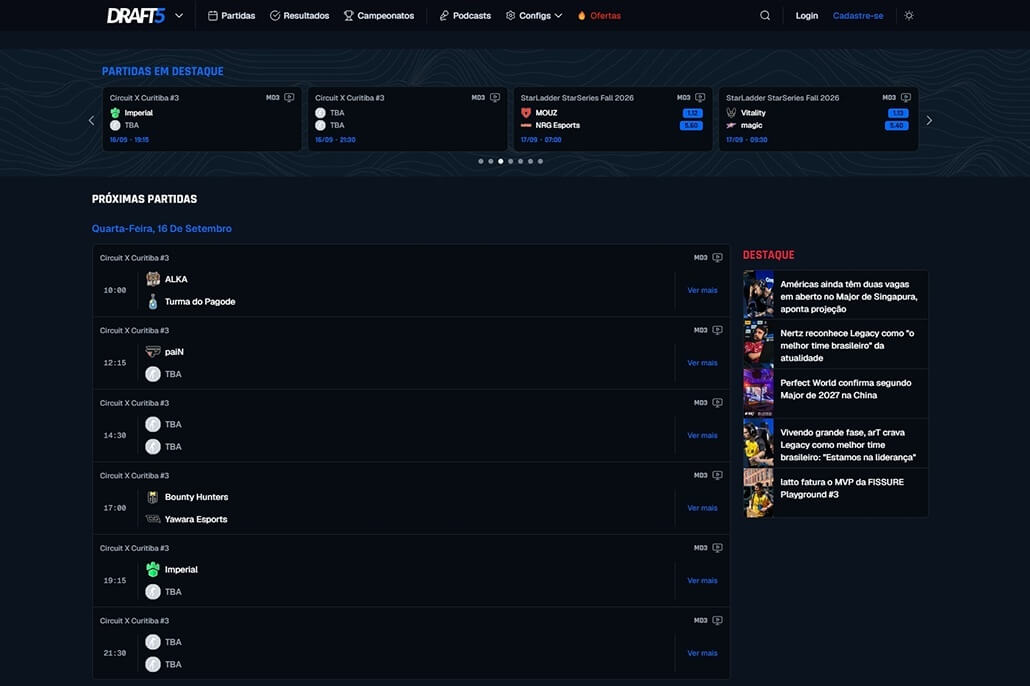1030x686 pixels.
Task: Click the search magnifier icon
Action: (x=765, y=15)
